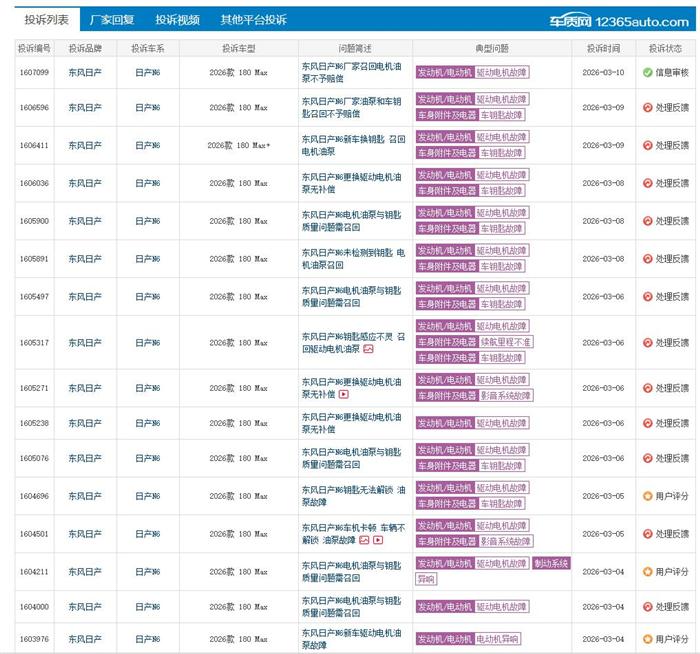Image resolution: width=700 pixels, height=654 pixels.
Task: Click the 电动机异响 tag in the last row
Action: (501, 638)
